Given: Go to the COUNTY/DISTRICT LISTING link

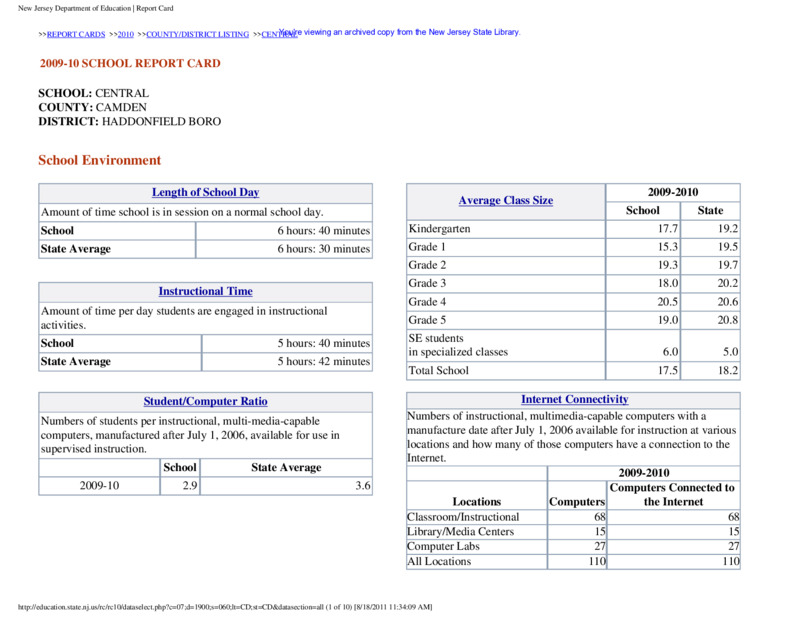Looking at the screenshot, I should tap(197, 34).
